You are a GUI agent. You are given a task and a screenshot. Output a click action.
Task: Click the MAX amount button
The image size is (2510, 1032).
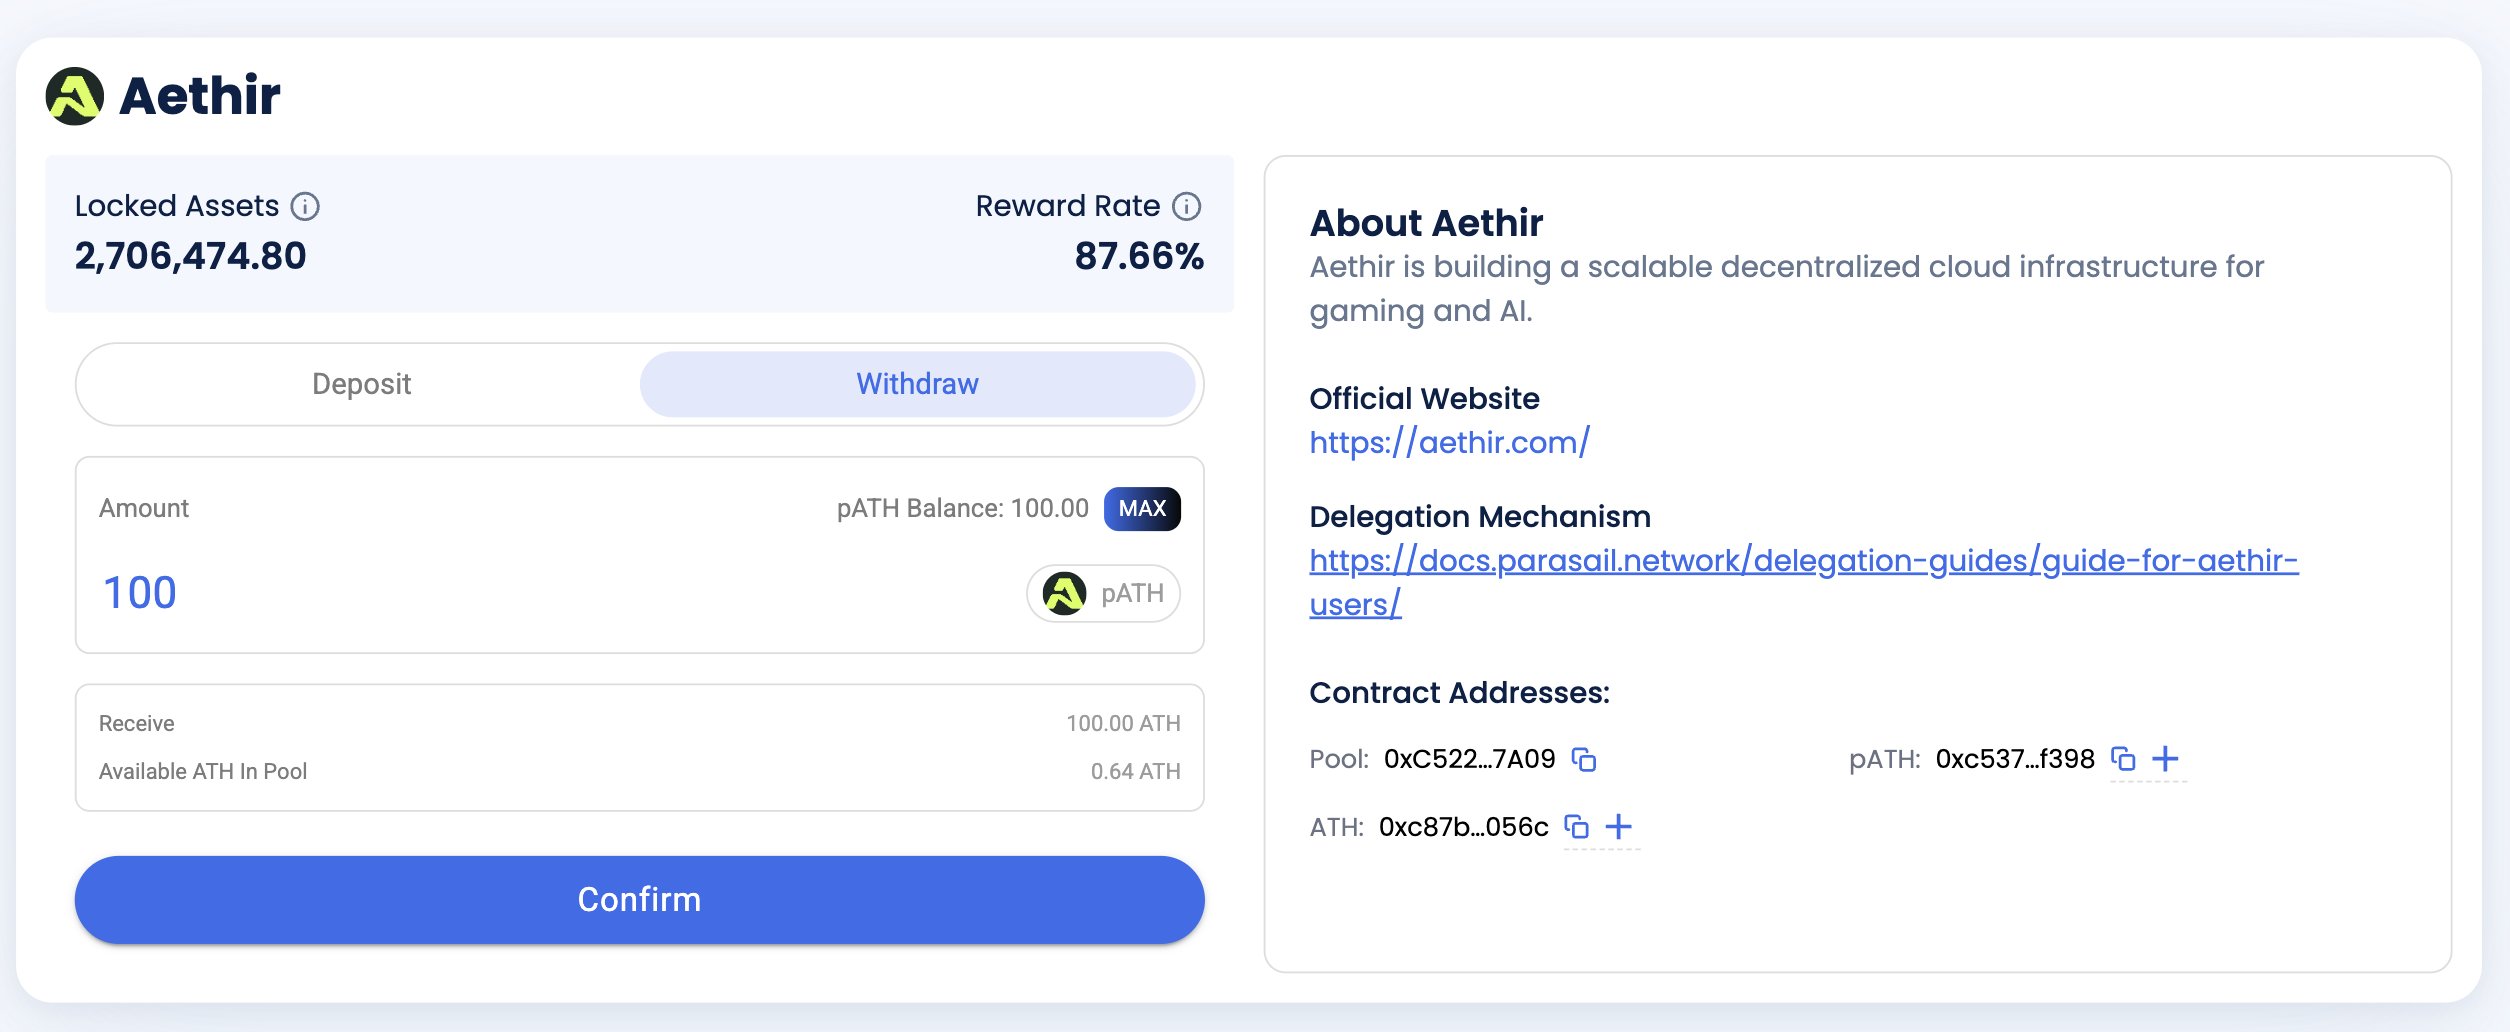[x=1142, y=509]
